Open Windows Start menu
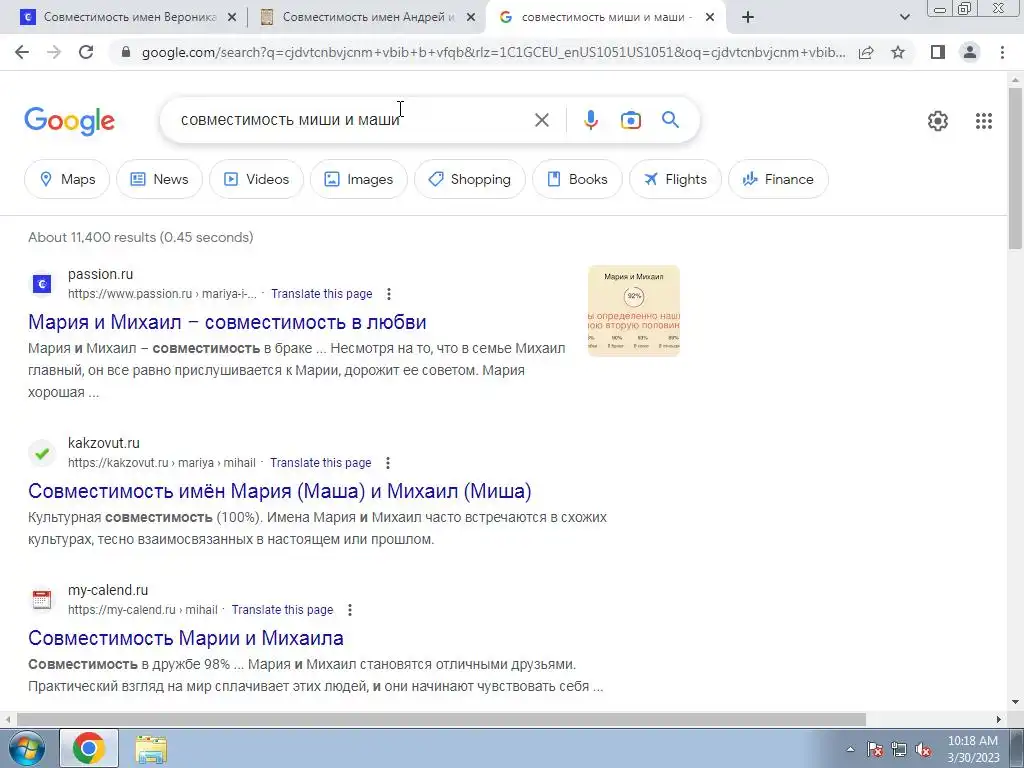This screenshot has width=1024, height=768. coord(26,748)
